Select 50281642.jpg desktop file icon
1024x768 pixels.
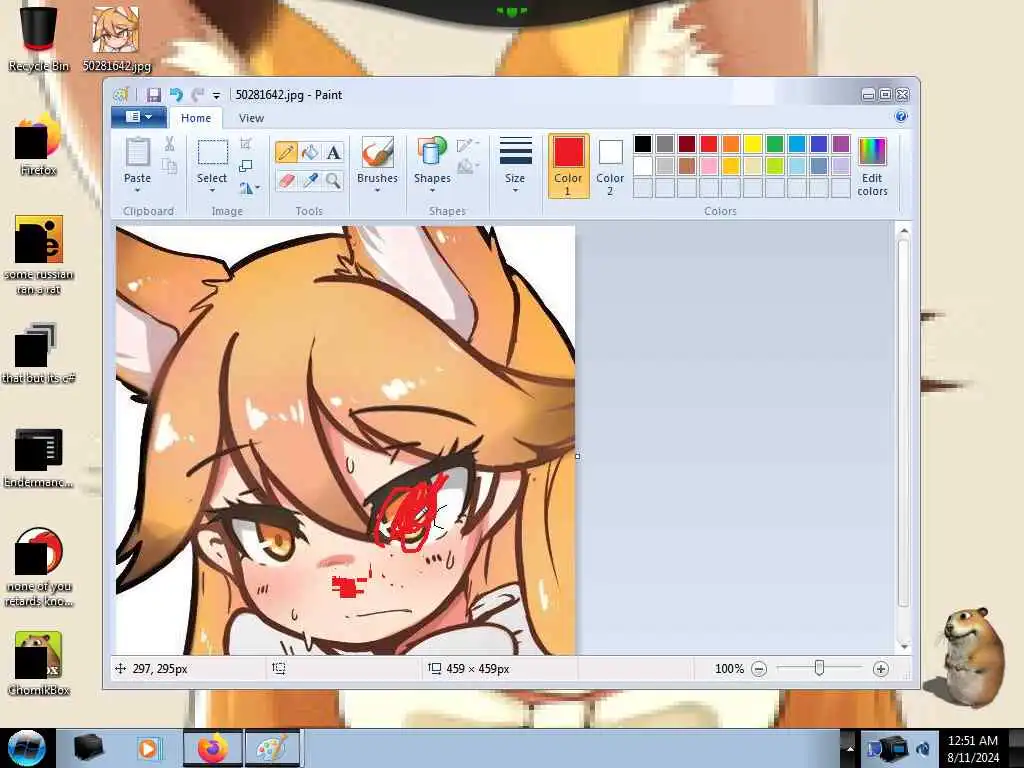point(116,39)
